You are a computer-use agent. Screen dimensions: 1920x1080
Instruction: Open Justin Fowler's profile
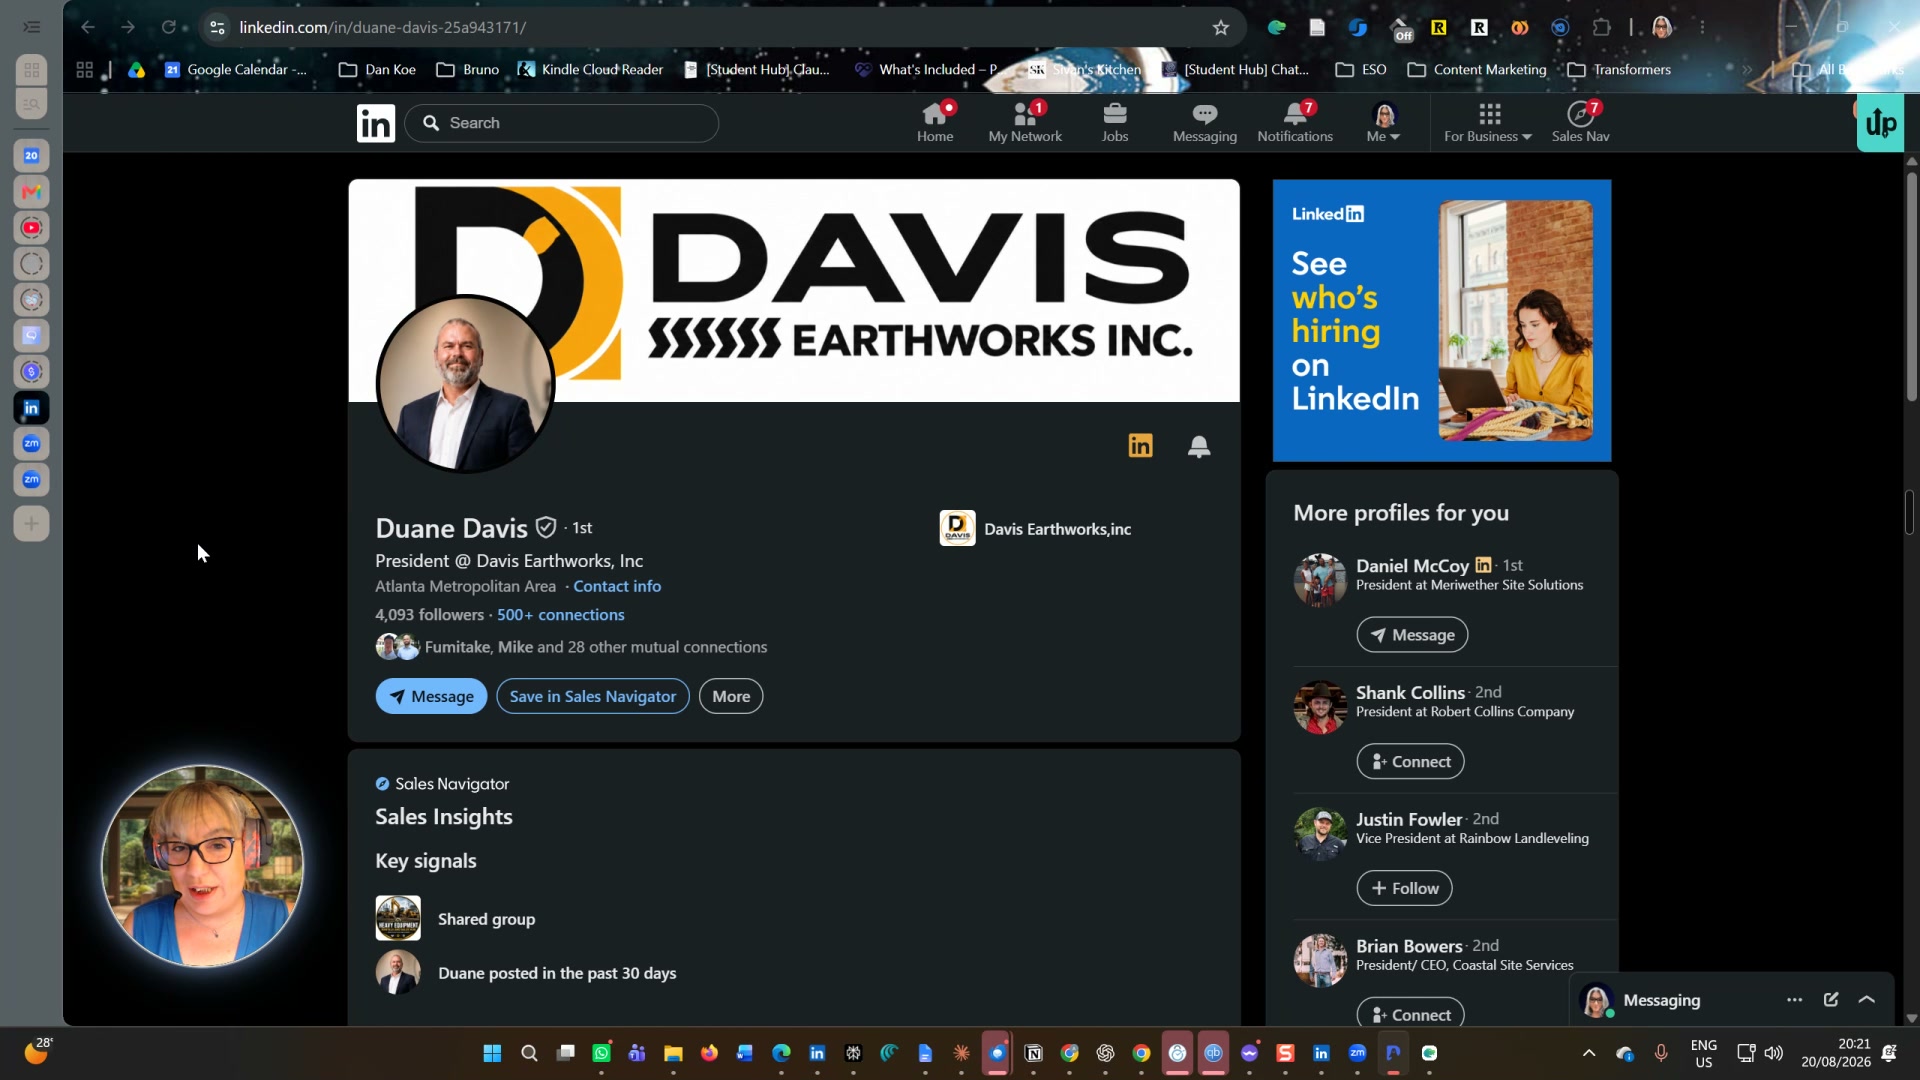(x=1408, y=819)
